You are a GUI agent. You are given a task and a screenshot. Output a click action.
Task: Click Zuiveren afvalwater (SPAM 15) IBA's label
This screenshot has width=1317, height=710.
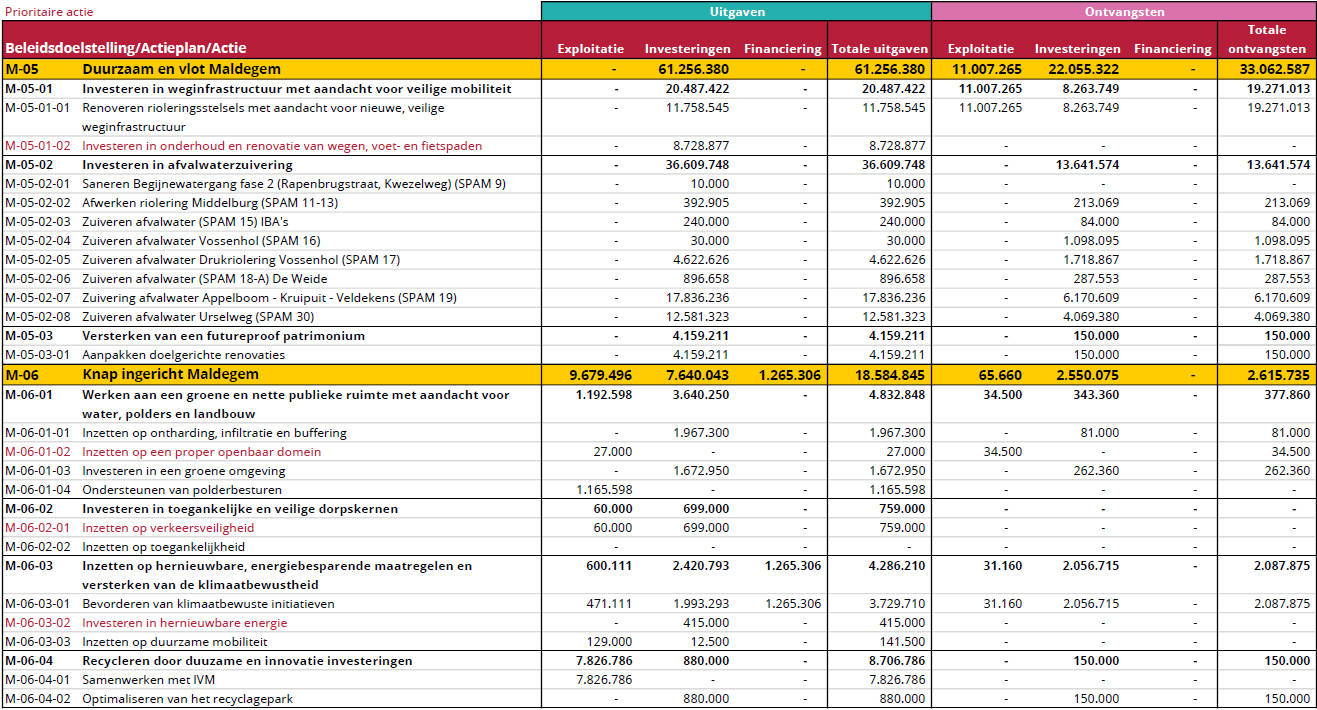tap(185, 222)
